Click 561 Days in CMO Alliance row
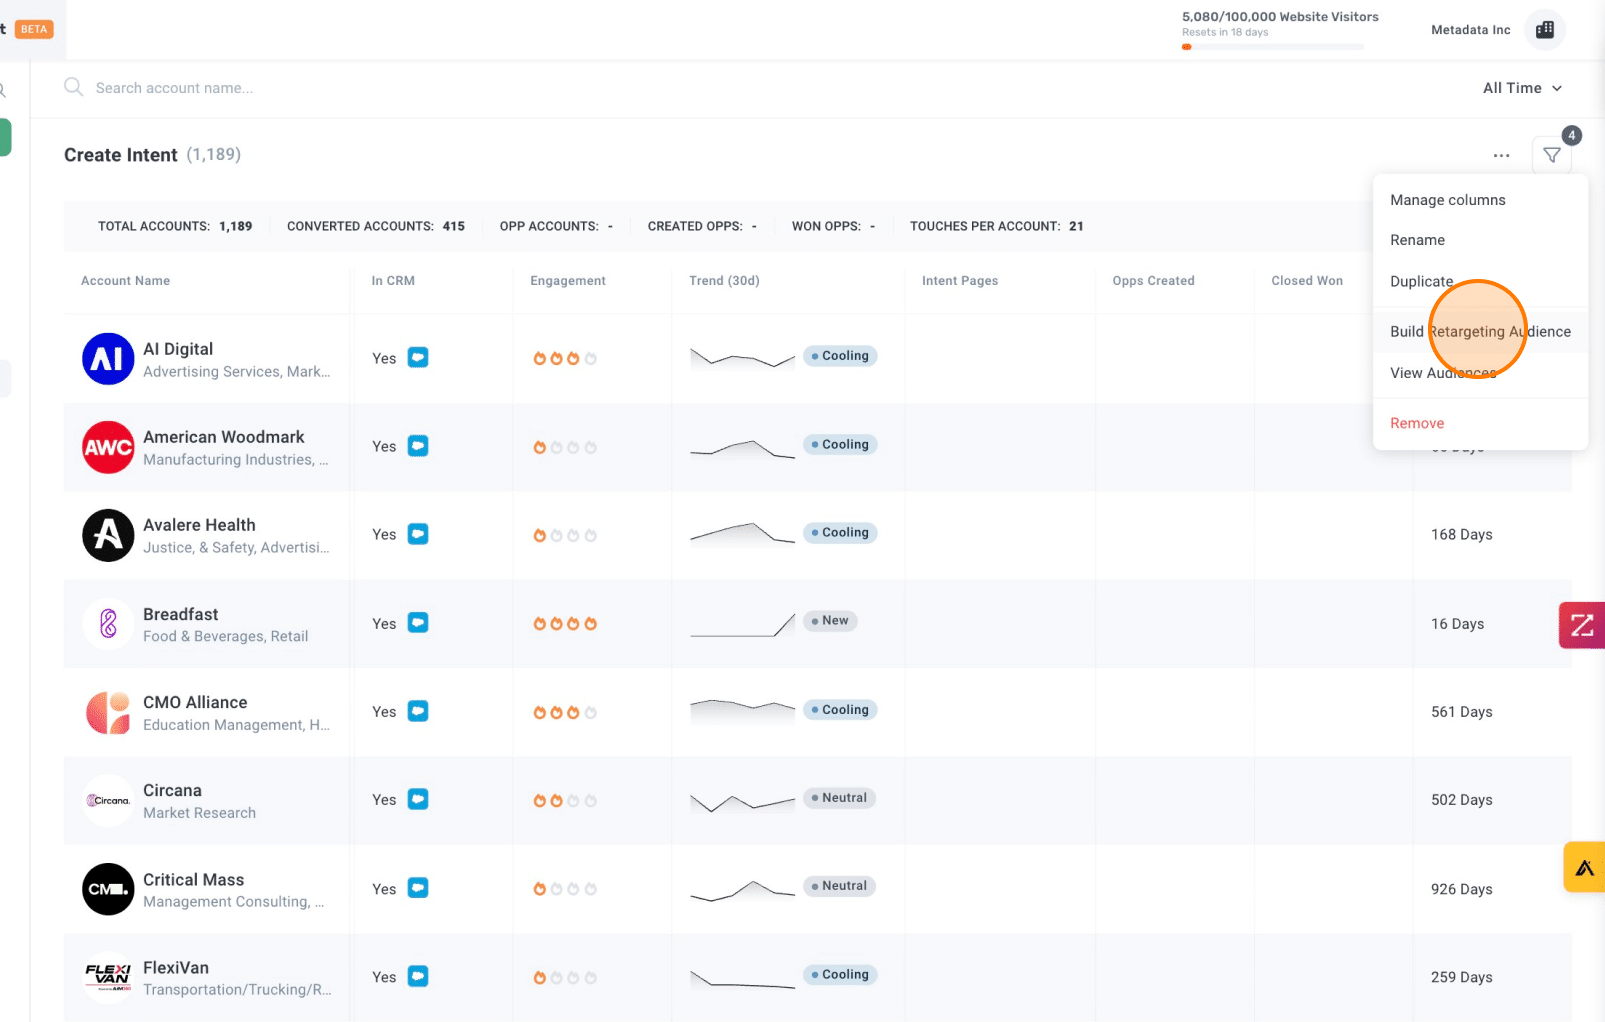The height and width of the screenshot is (1022, 1605). point(1461,712)
